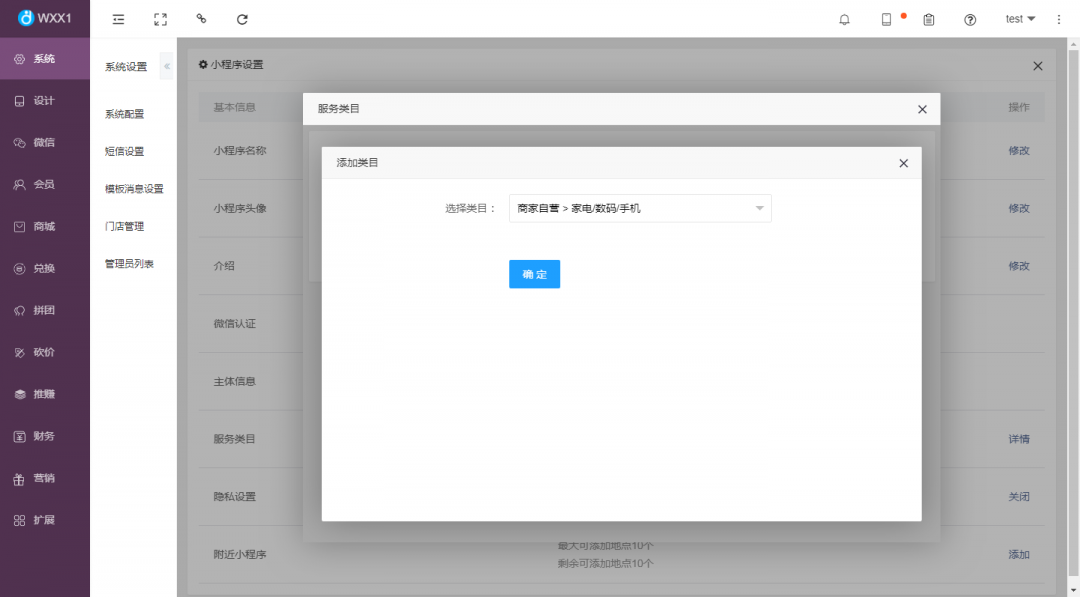This screenshot has height=597, width=1080.
Task: Open the test user dropdown
Action: (x=1020, y=19)
